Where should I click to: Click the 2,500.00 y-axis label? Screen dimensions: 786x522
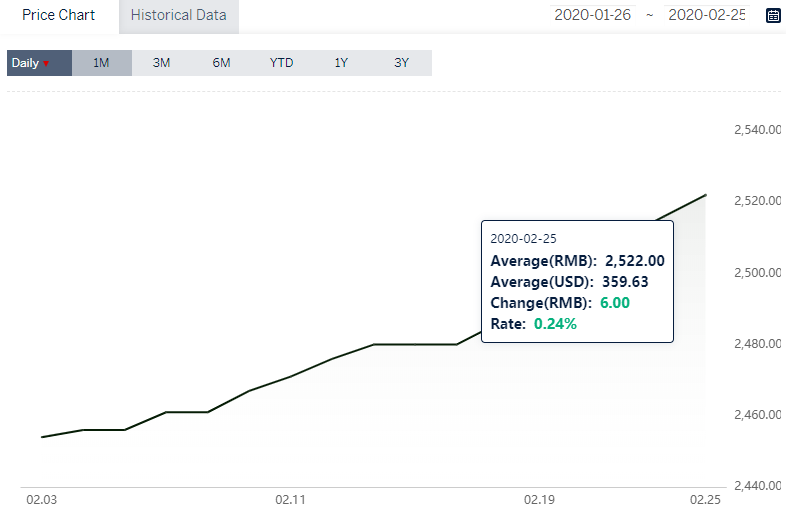[757, 273]
